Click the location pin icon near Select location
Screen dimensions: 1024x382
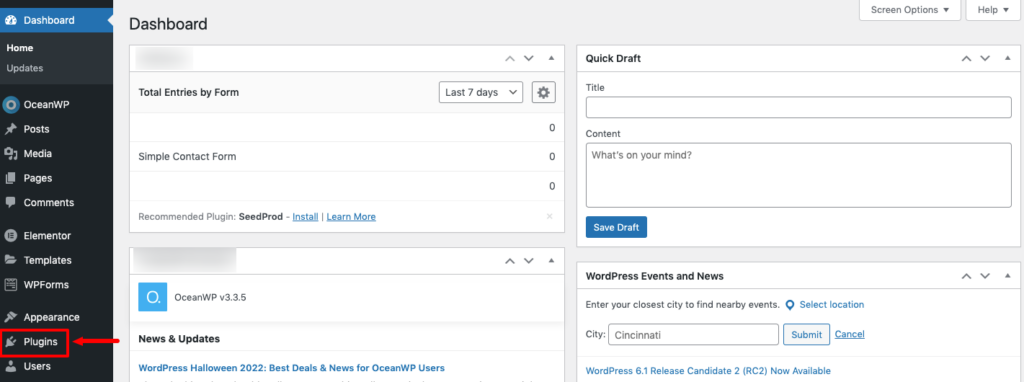(790, 305)
